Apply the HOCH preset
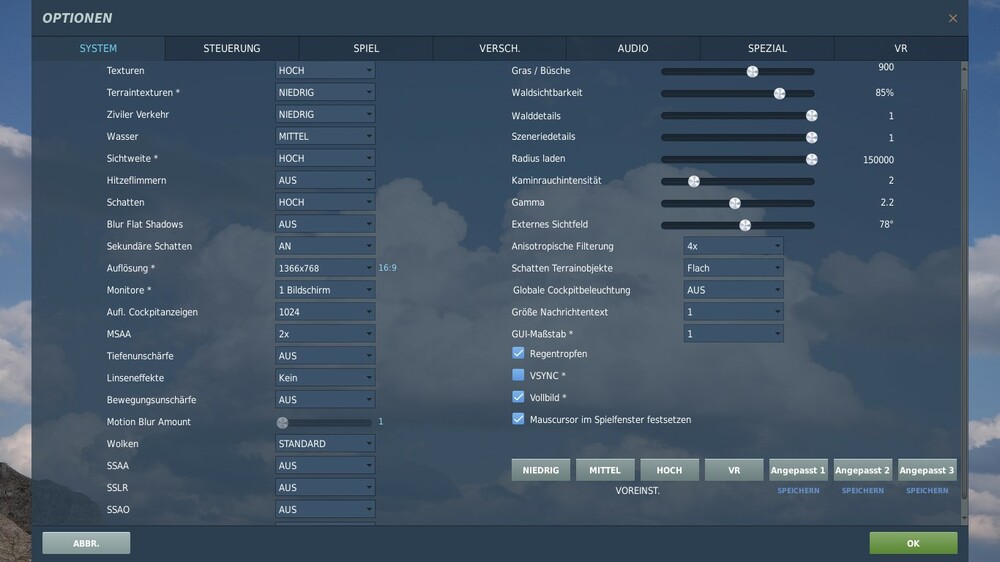Image resolution: width=1000 pixels, height=562 pixels. tap(670, 470)
